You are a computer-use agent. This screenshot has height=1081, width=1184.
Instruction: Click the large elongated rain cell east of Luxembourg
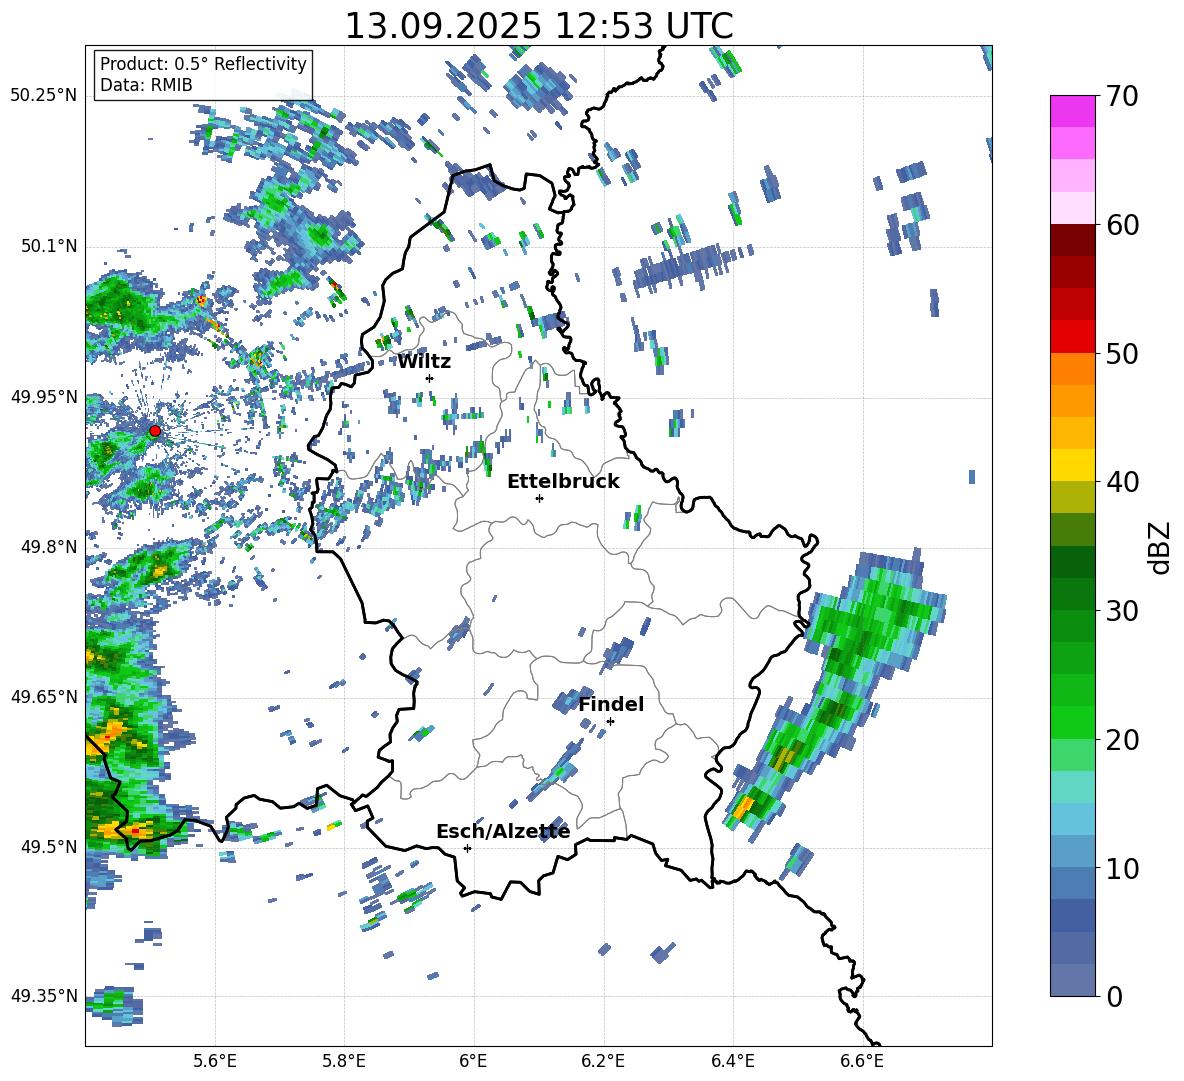point(834,694)
